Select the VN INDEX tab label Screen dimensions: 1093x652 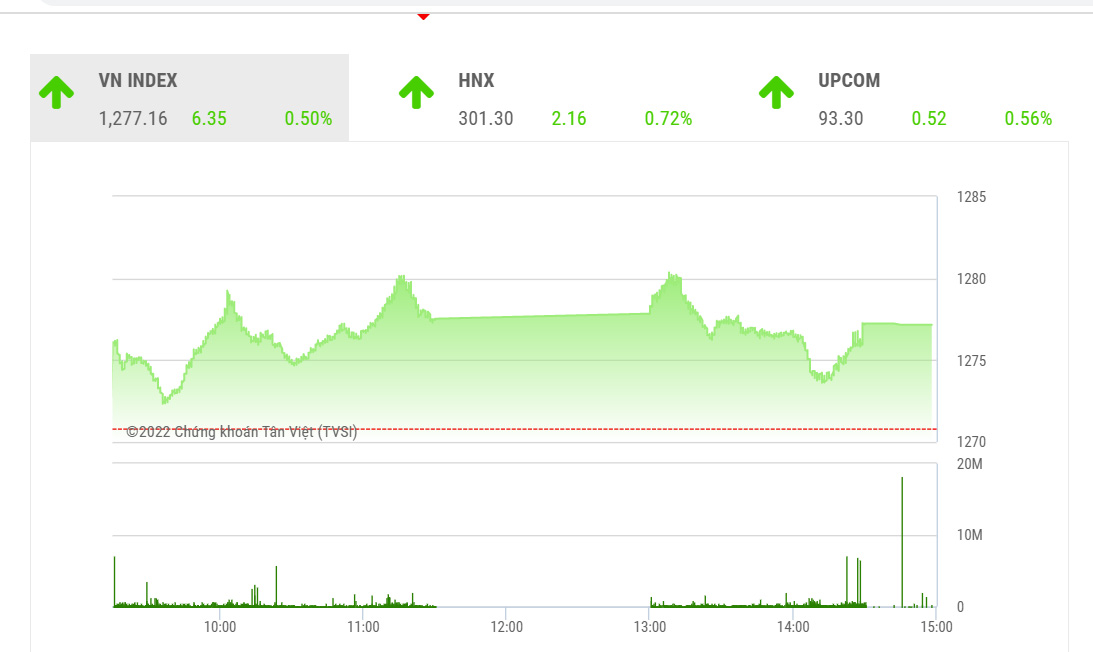[138, 81]
